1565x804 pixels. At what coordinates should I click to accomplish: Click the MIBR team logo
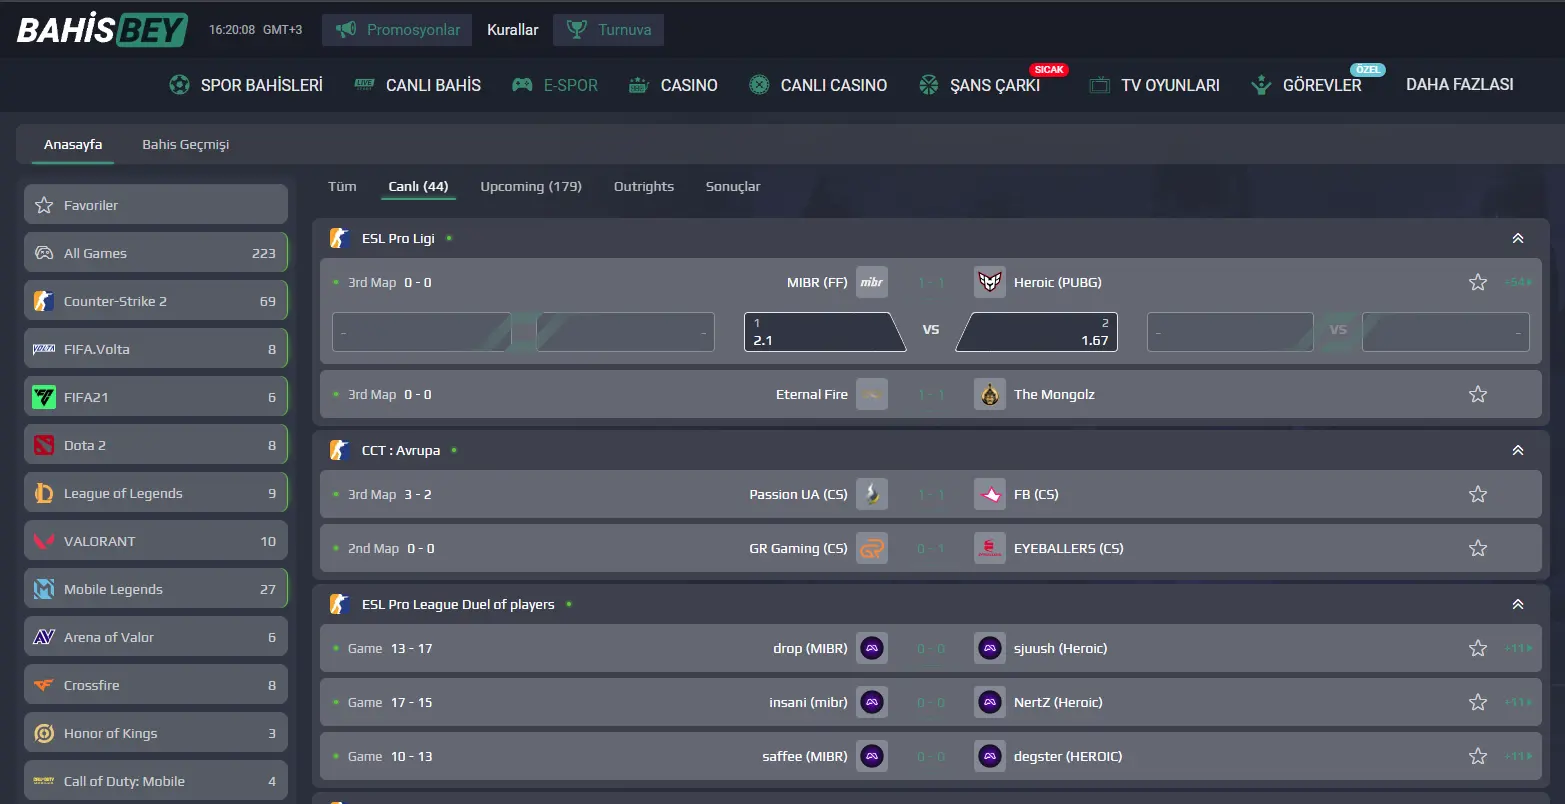coord(872,282)
